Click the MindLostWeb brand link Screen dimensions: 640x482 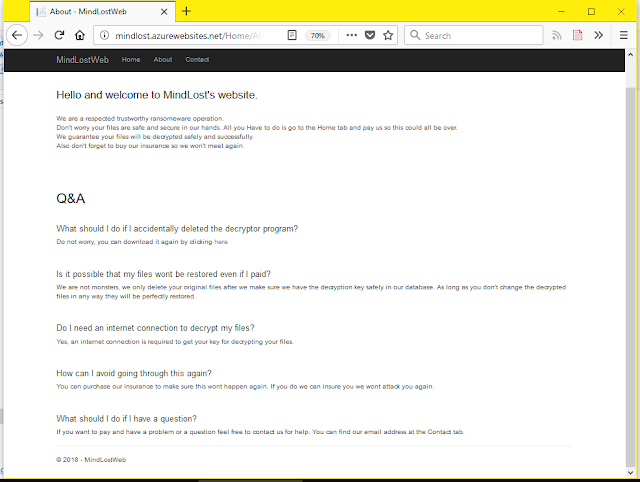pos(82,60)
